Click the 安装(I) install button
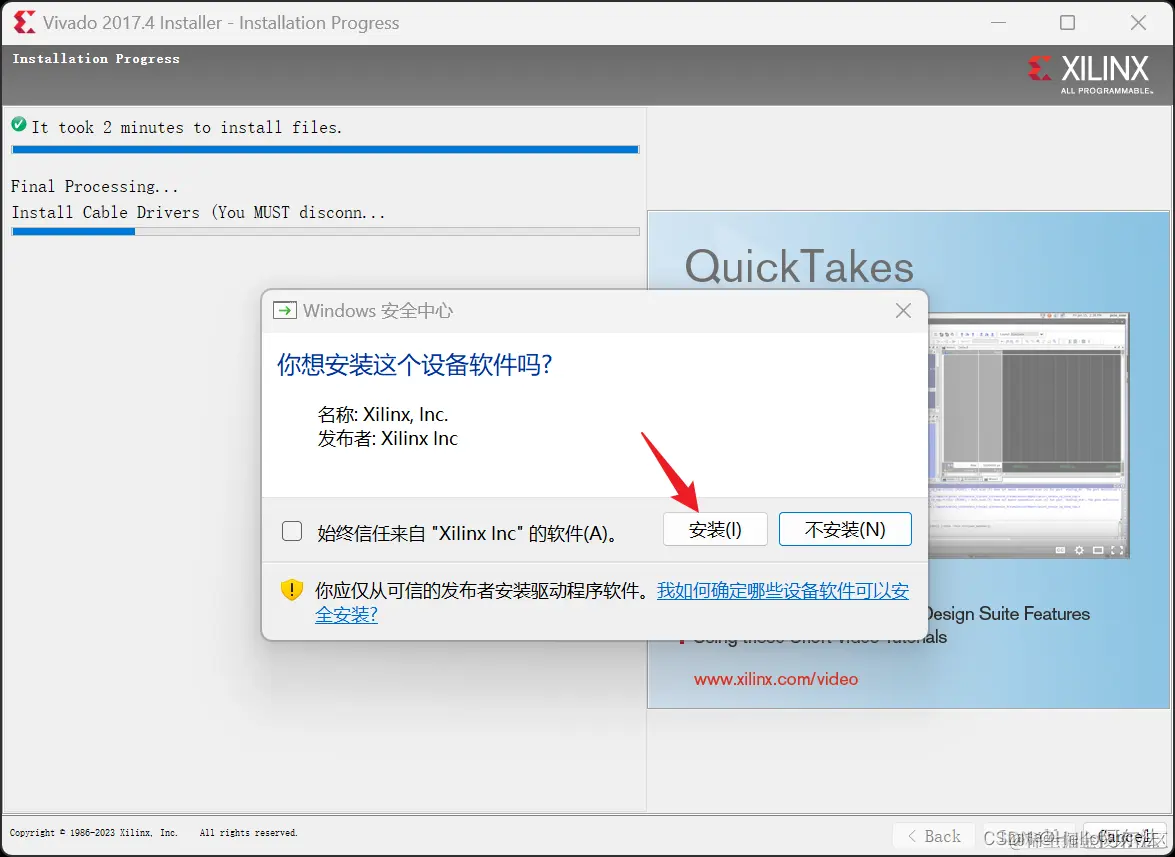The image size is (1175, 857). click(715, 530)
